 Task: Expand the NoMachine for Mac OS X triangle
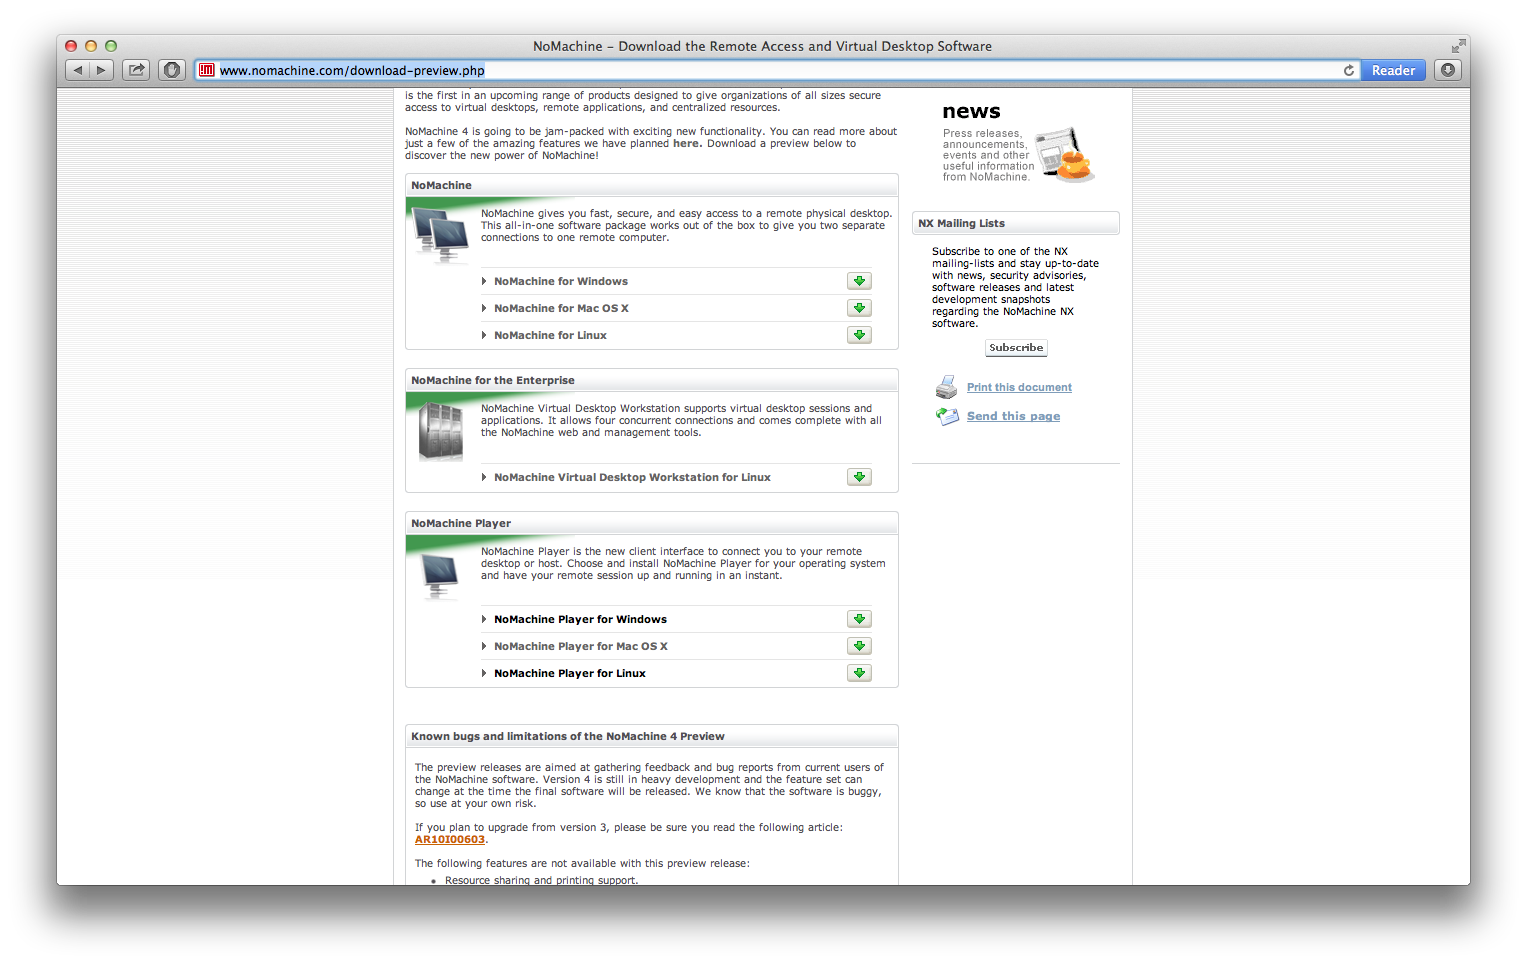coord(484,308)
